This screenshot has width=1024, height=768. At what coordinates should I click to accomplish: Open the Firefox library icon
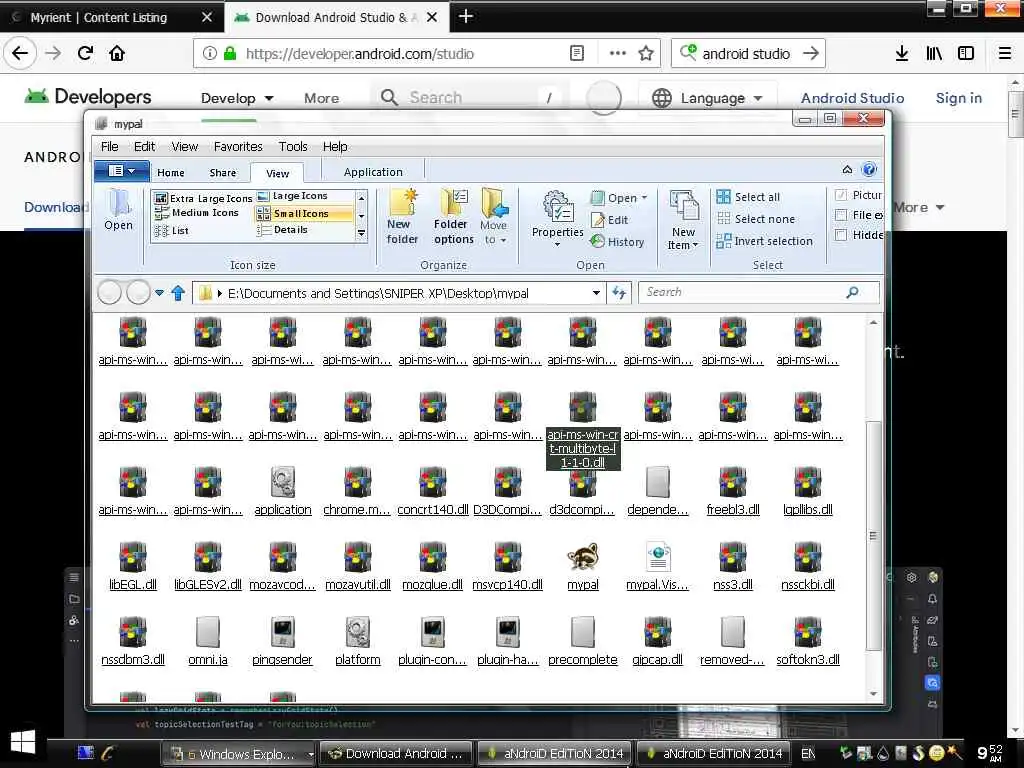934,54
